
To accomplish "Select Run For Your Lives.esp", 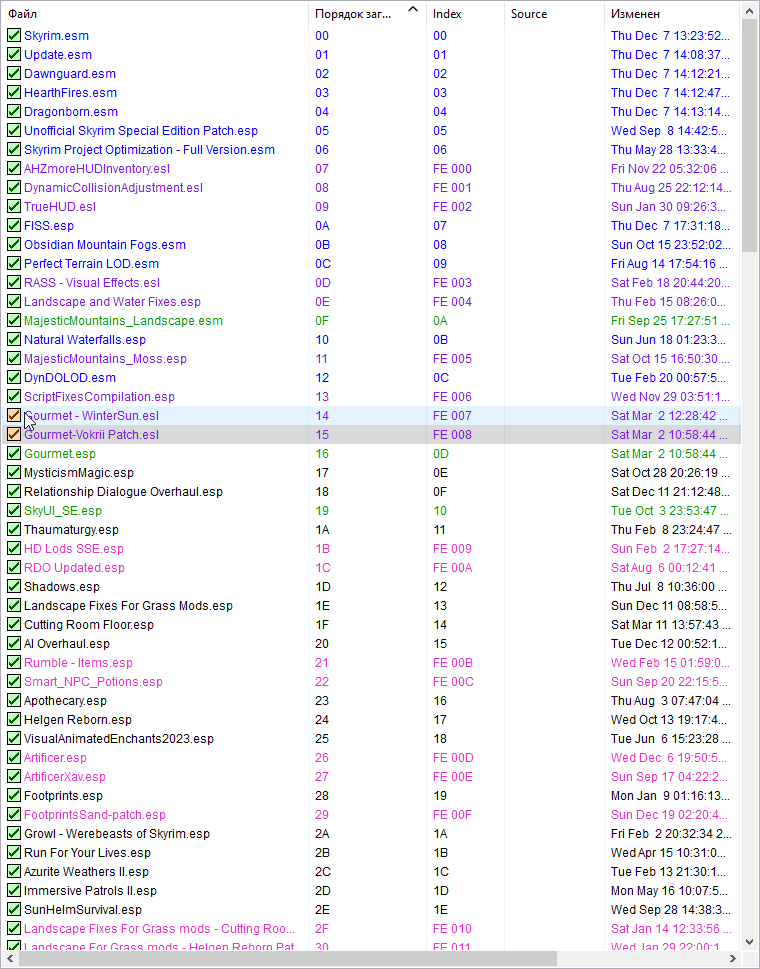I will pos(88,853).
